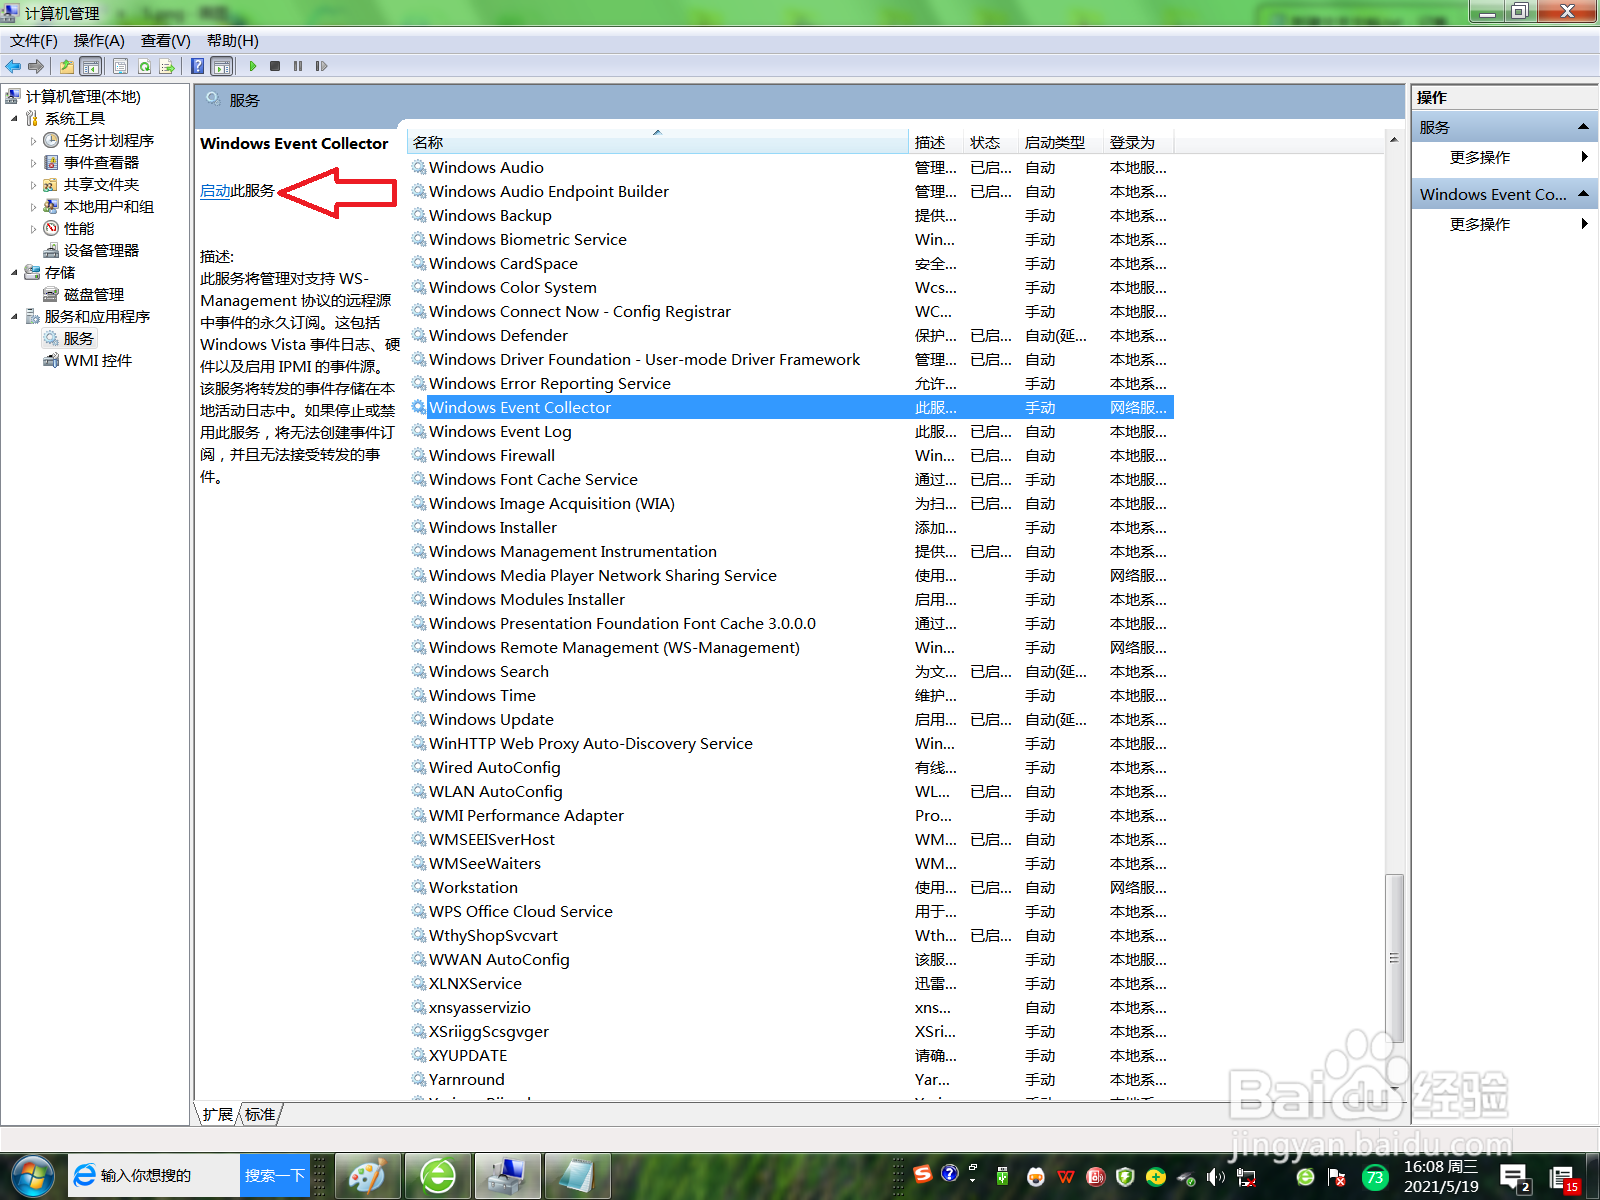Image resolution: width=1600 pixels, height=1200 pixels.
Task: Sort by 启动类型 column header
Action: [1061, 142]
